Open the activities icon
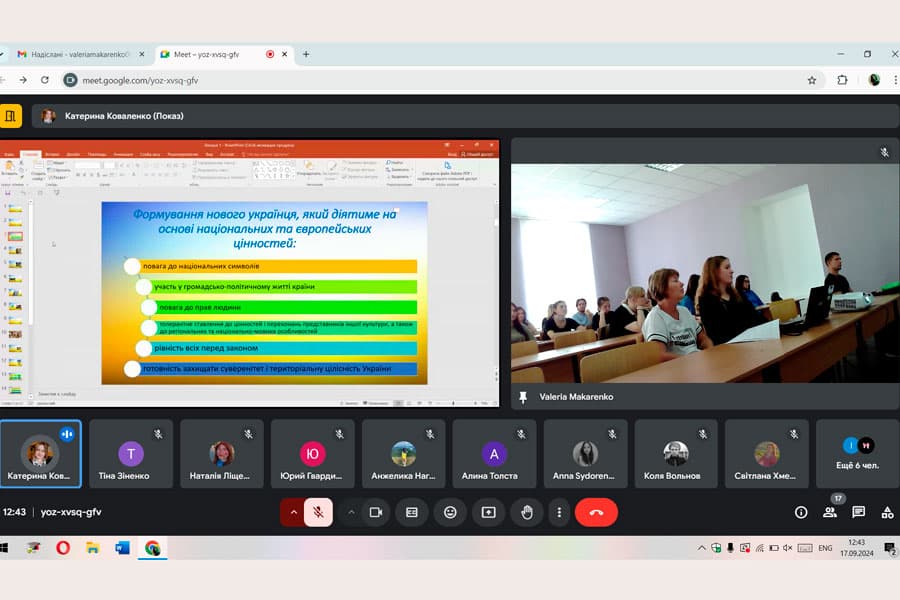Screen dimensions: 900x600 [x=887, y=512]
